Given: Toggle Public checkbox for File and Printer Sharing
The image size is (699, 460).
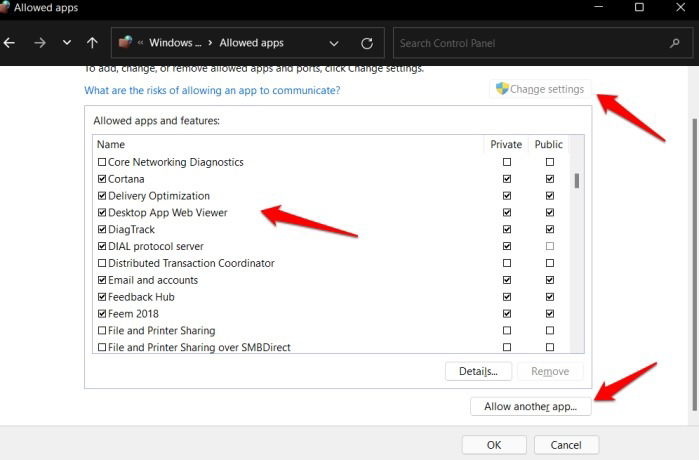Looking at the screenshot, I should tap(550, 330).
